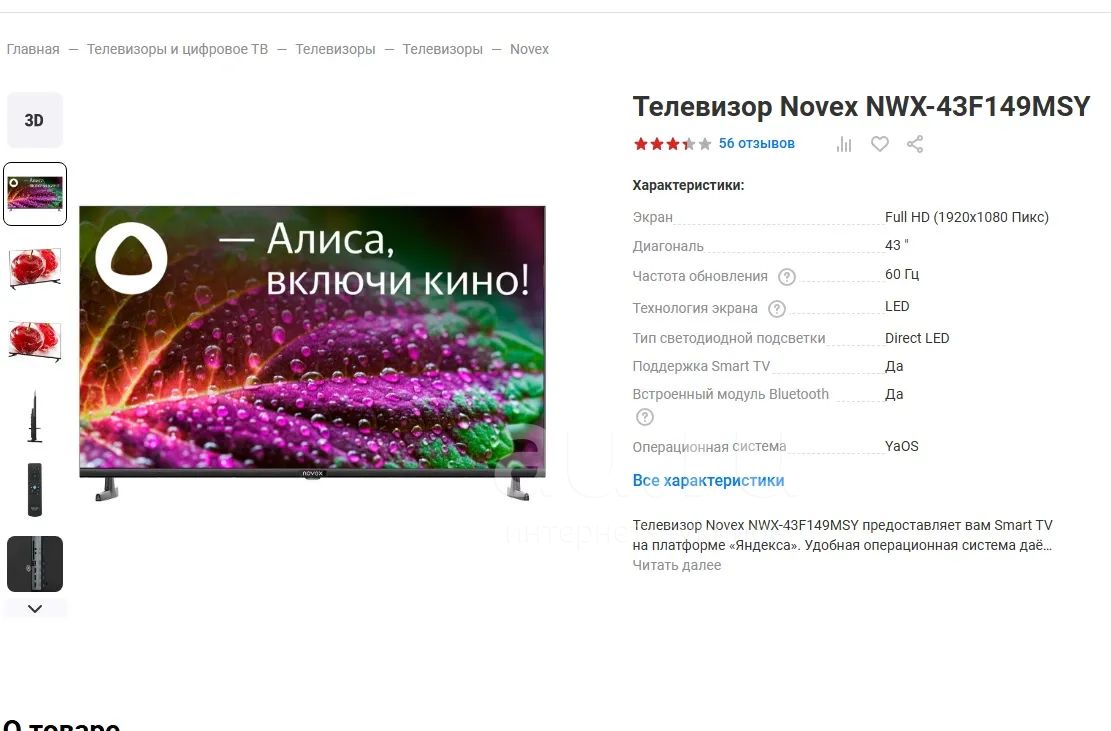Open the 56 отзывов reviews link

coord(756,143)
